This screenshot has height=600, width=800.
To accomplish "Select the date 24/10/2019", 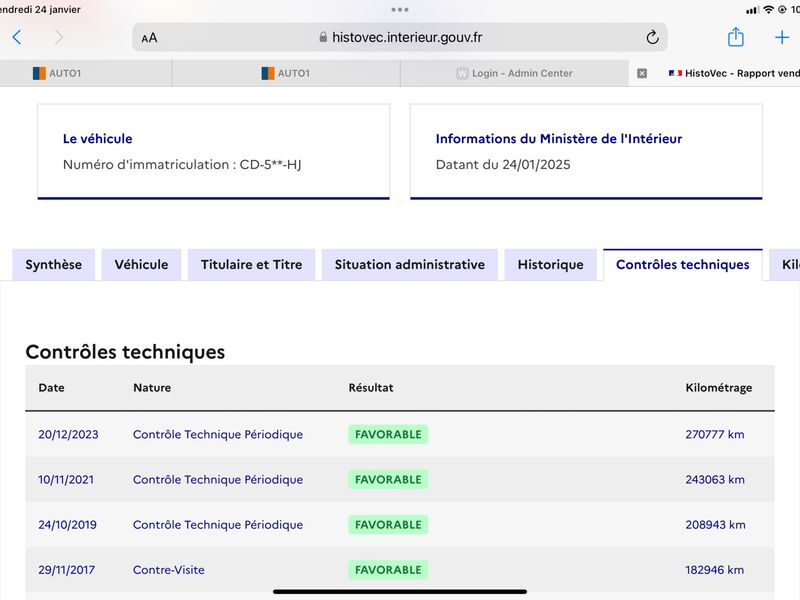I will (67, 525).
